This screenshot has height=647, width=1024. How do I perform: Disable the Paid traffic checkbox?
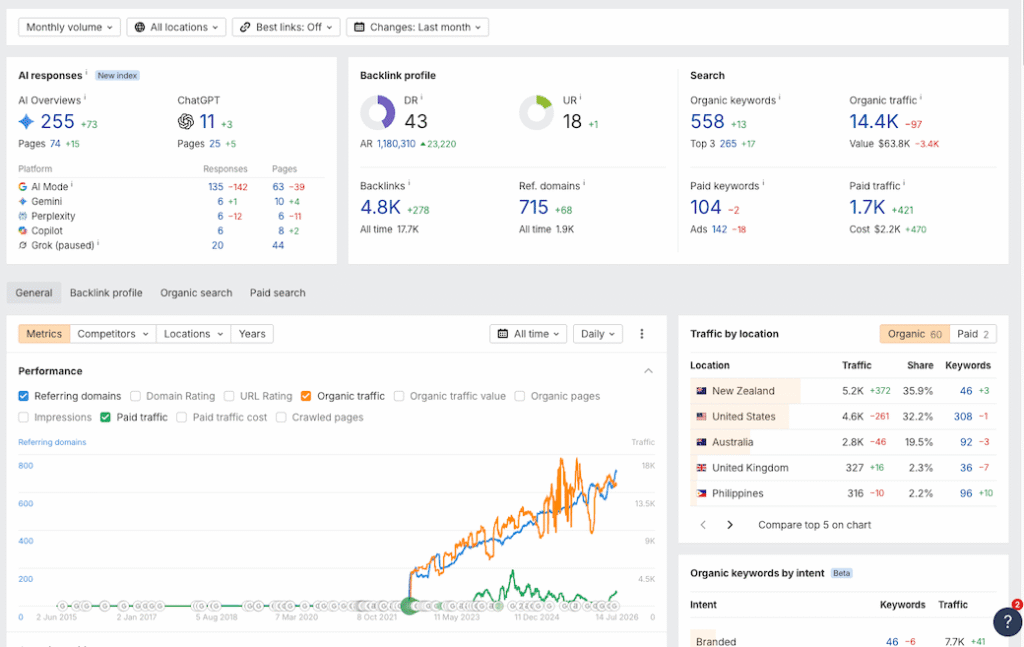click(105, 417)
